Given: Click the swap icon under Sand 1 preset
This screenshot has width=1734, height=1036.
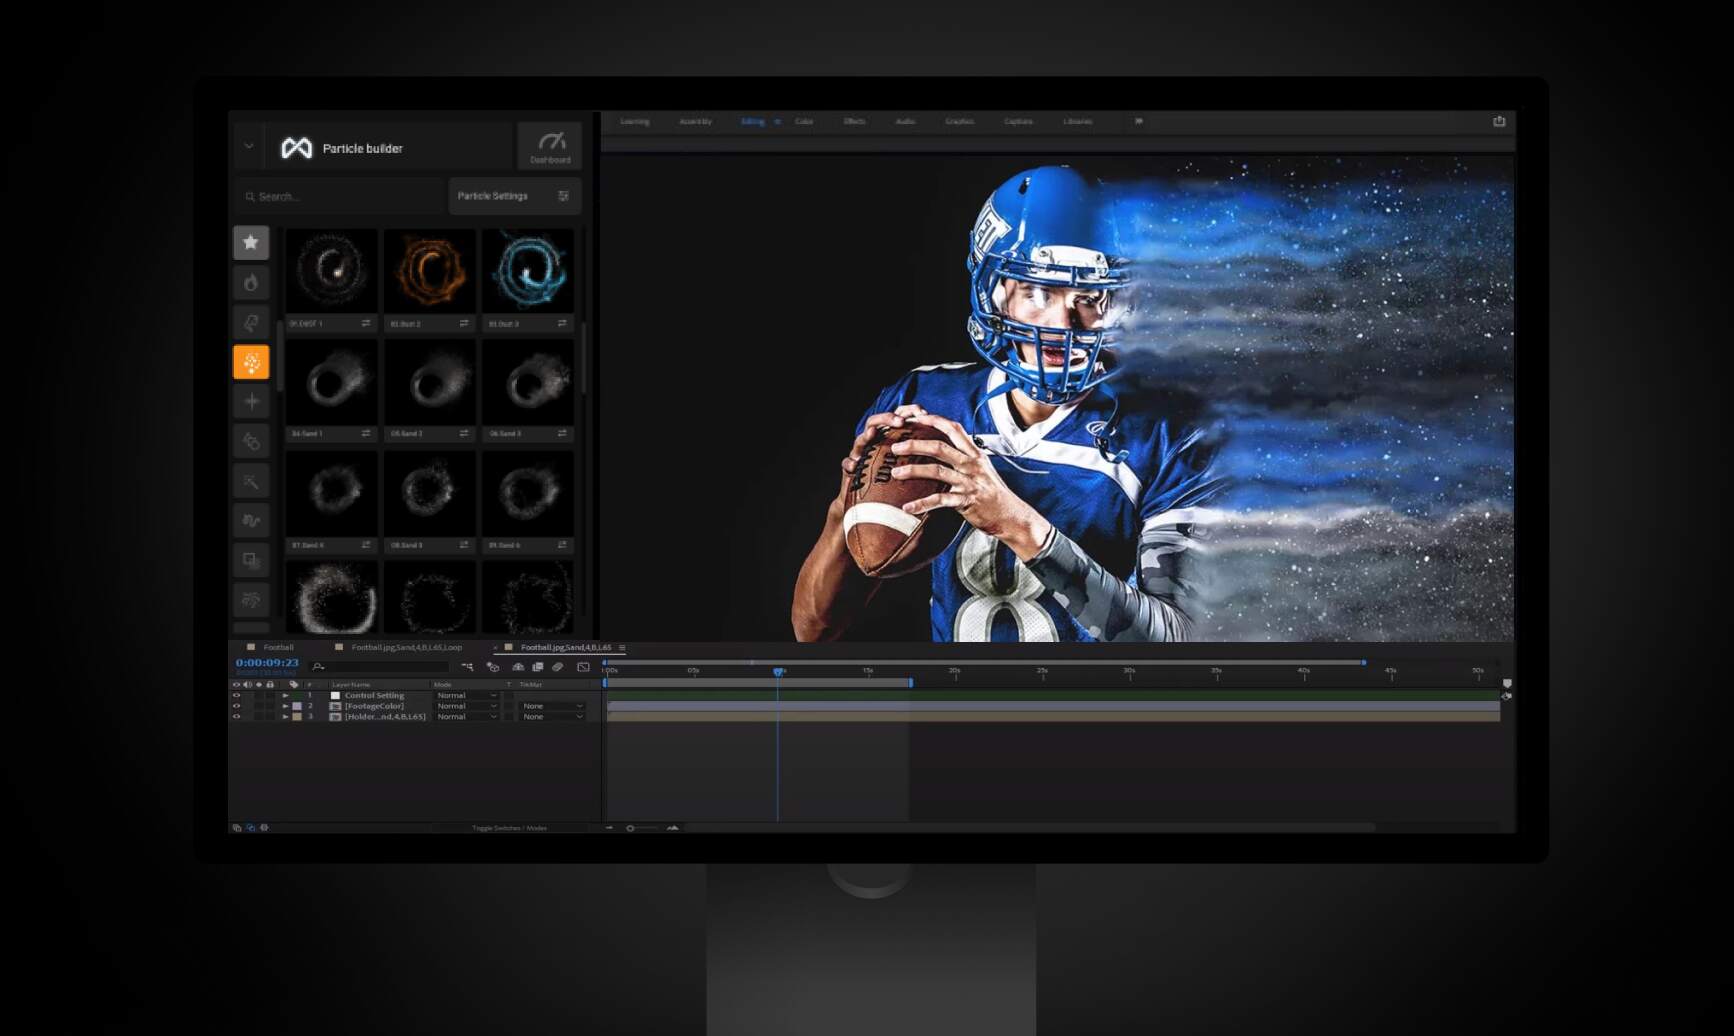Looking at the screenshot, I should 366,433.
